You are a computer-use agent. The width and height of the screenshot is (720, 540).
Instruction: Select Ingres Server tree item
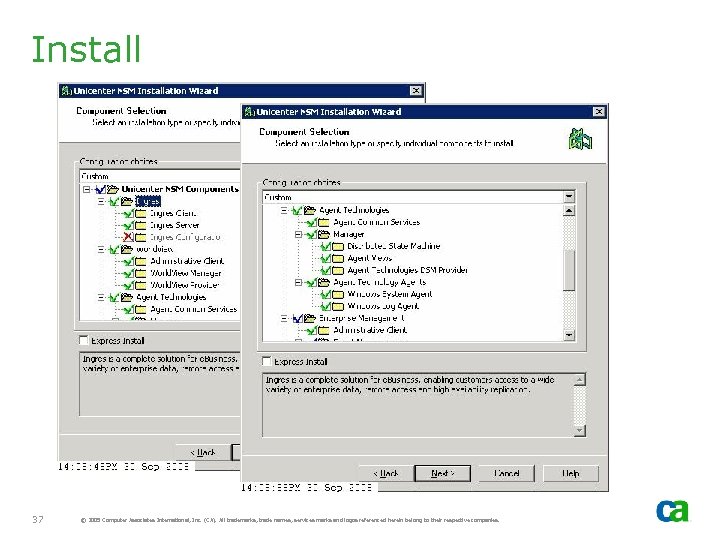pyautogui.click(x=174, y=225)
